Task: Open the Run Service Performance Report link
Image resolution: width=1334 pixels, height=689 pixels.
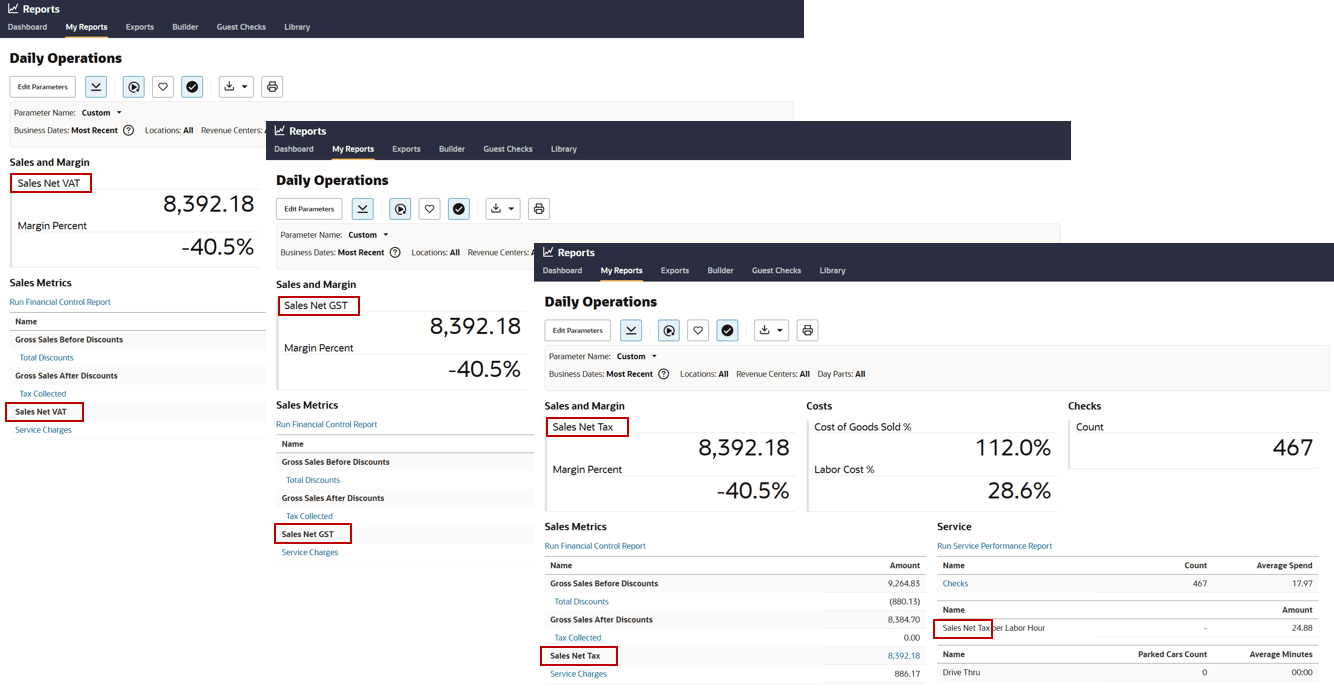Action: coord(994,546)
